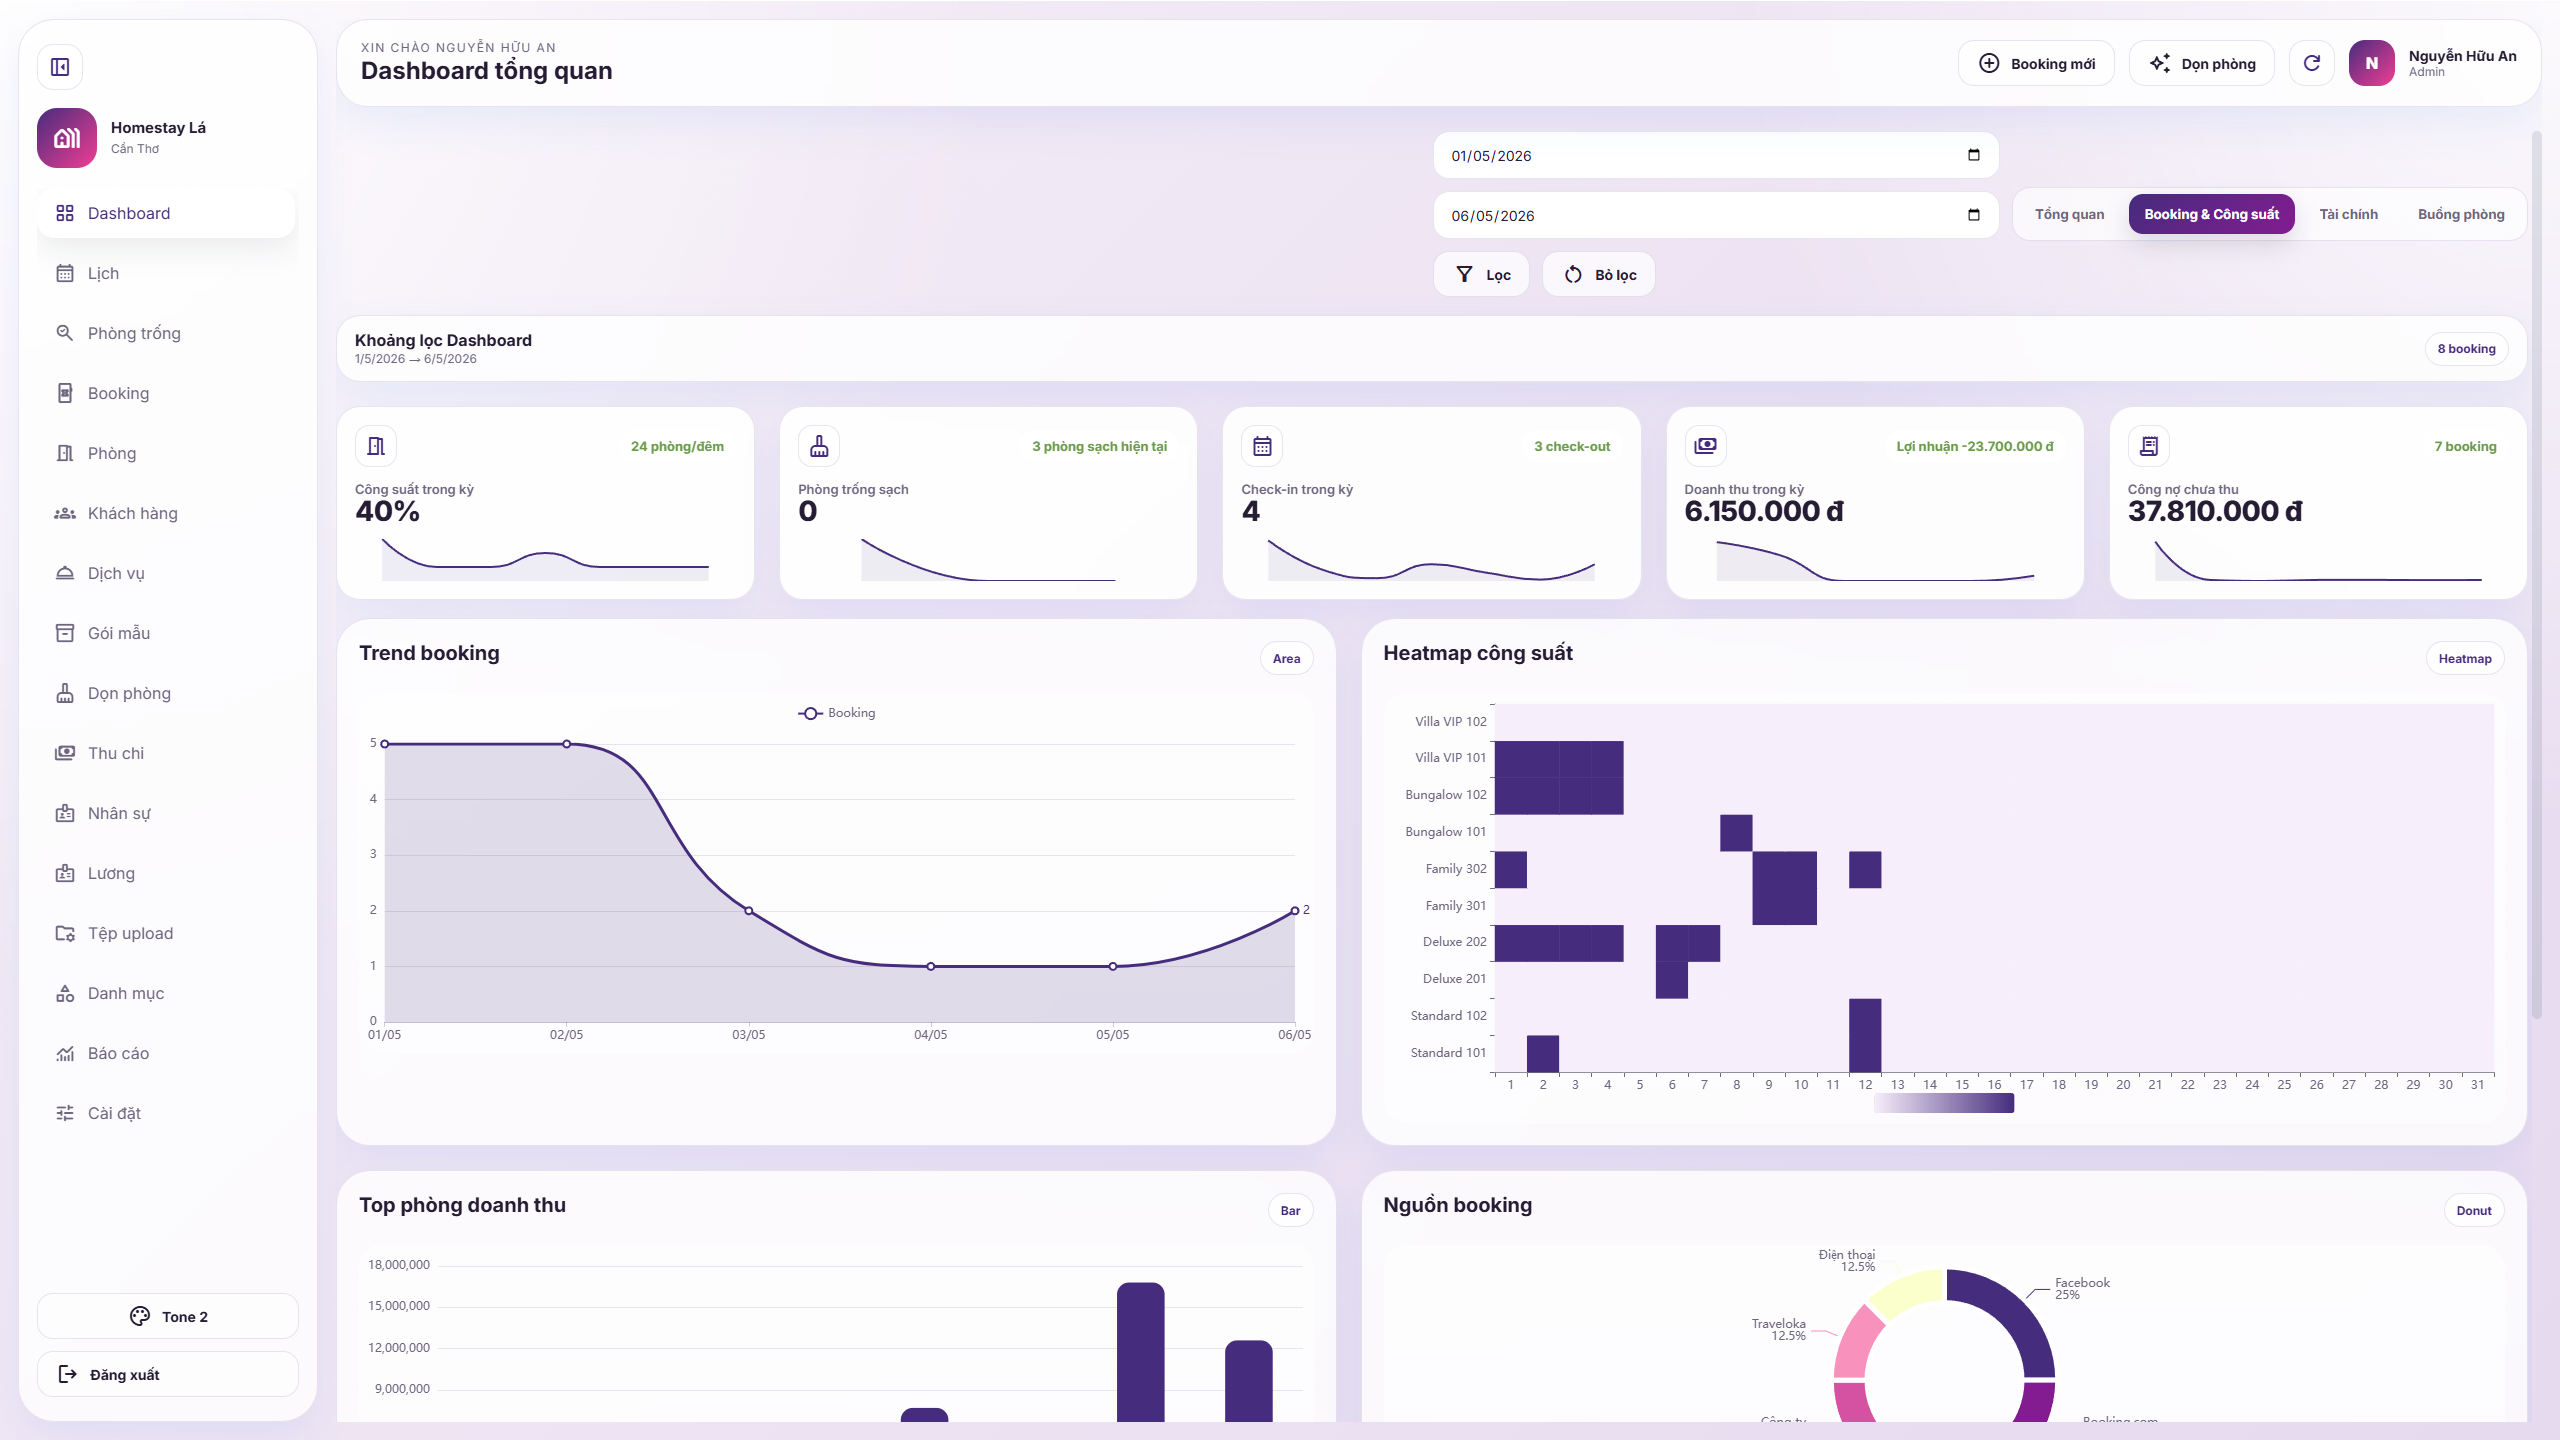Collapse the sidebar with the panel icon
The image size is (2560, 1440).
tap(60, 67)
